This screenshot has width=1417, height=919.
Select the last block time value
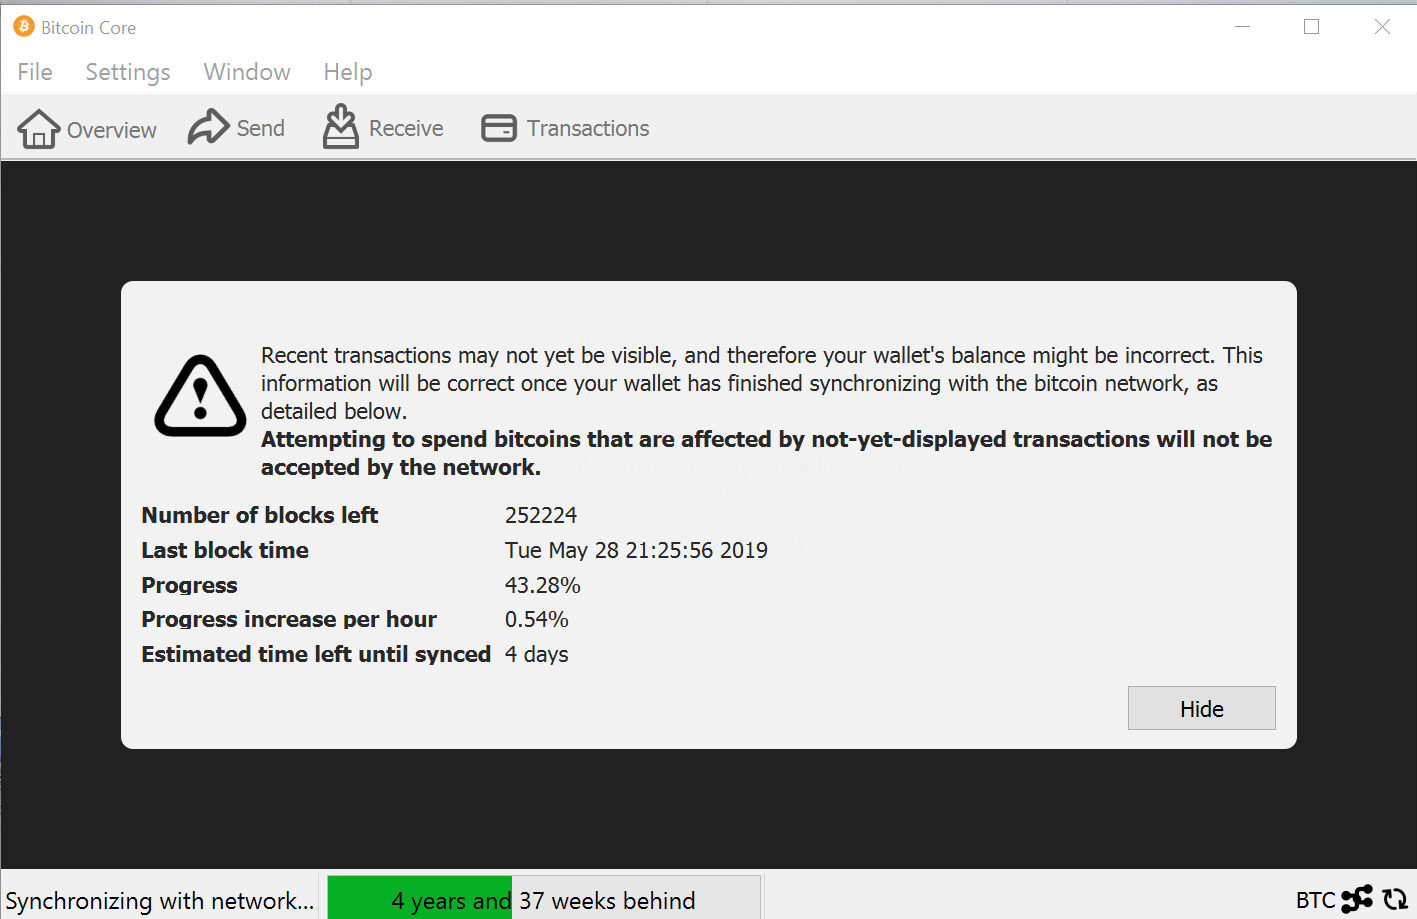(x=636, y=550)
